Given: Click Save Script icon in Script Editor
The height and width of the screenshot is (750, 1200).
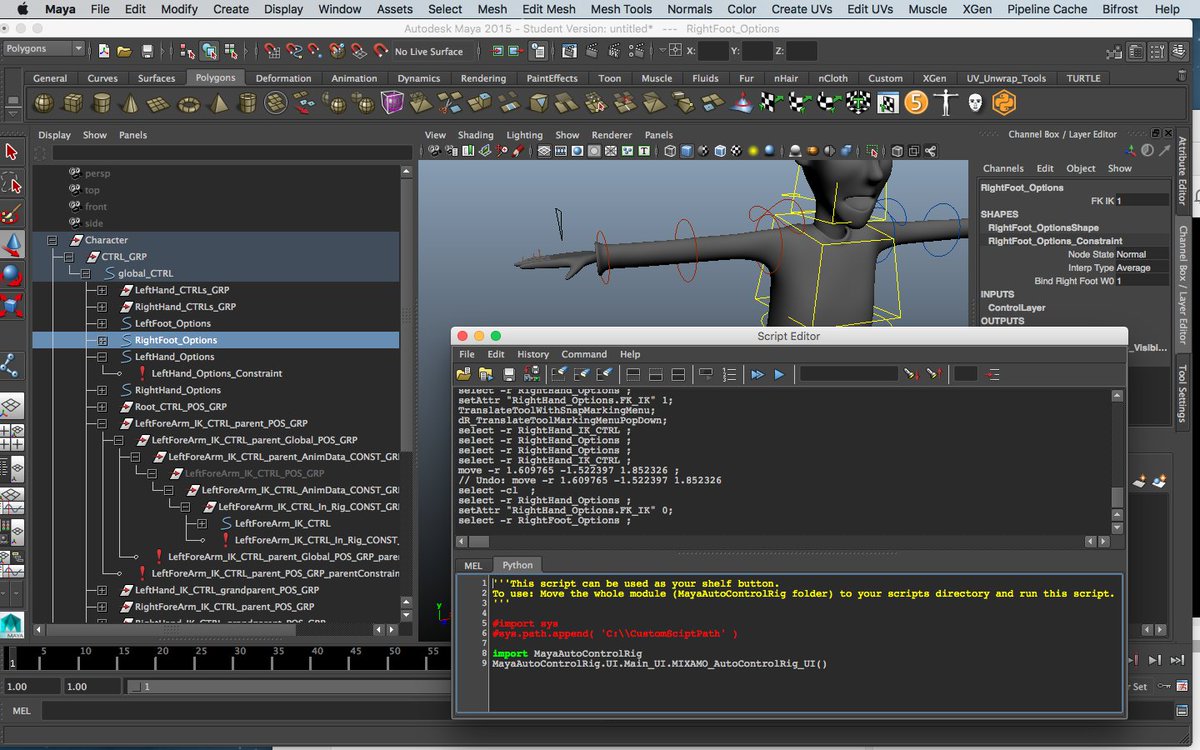Looking at the screenshot, I should pyautogui.click(x=509, y=374).
